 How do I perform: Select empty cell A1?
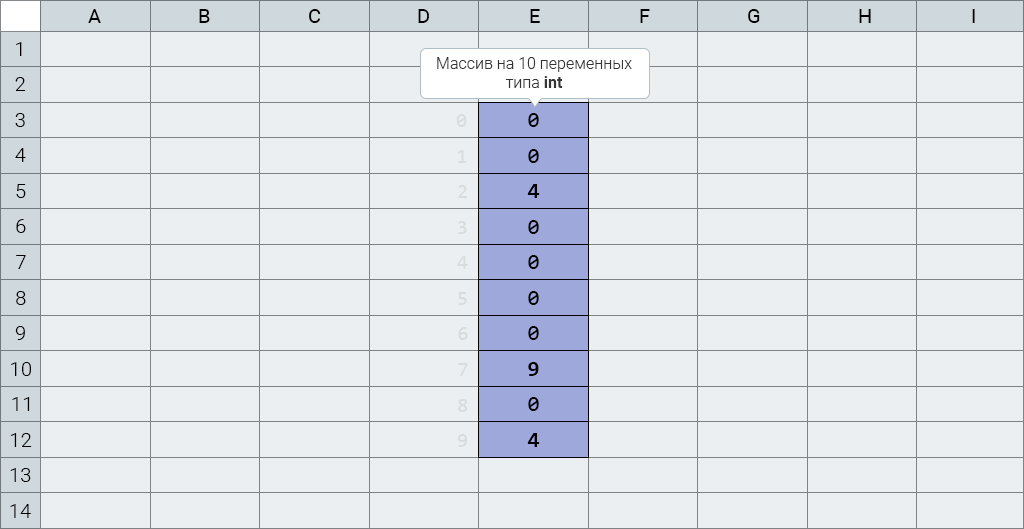coord(95,48)
